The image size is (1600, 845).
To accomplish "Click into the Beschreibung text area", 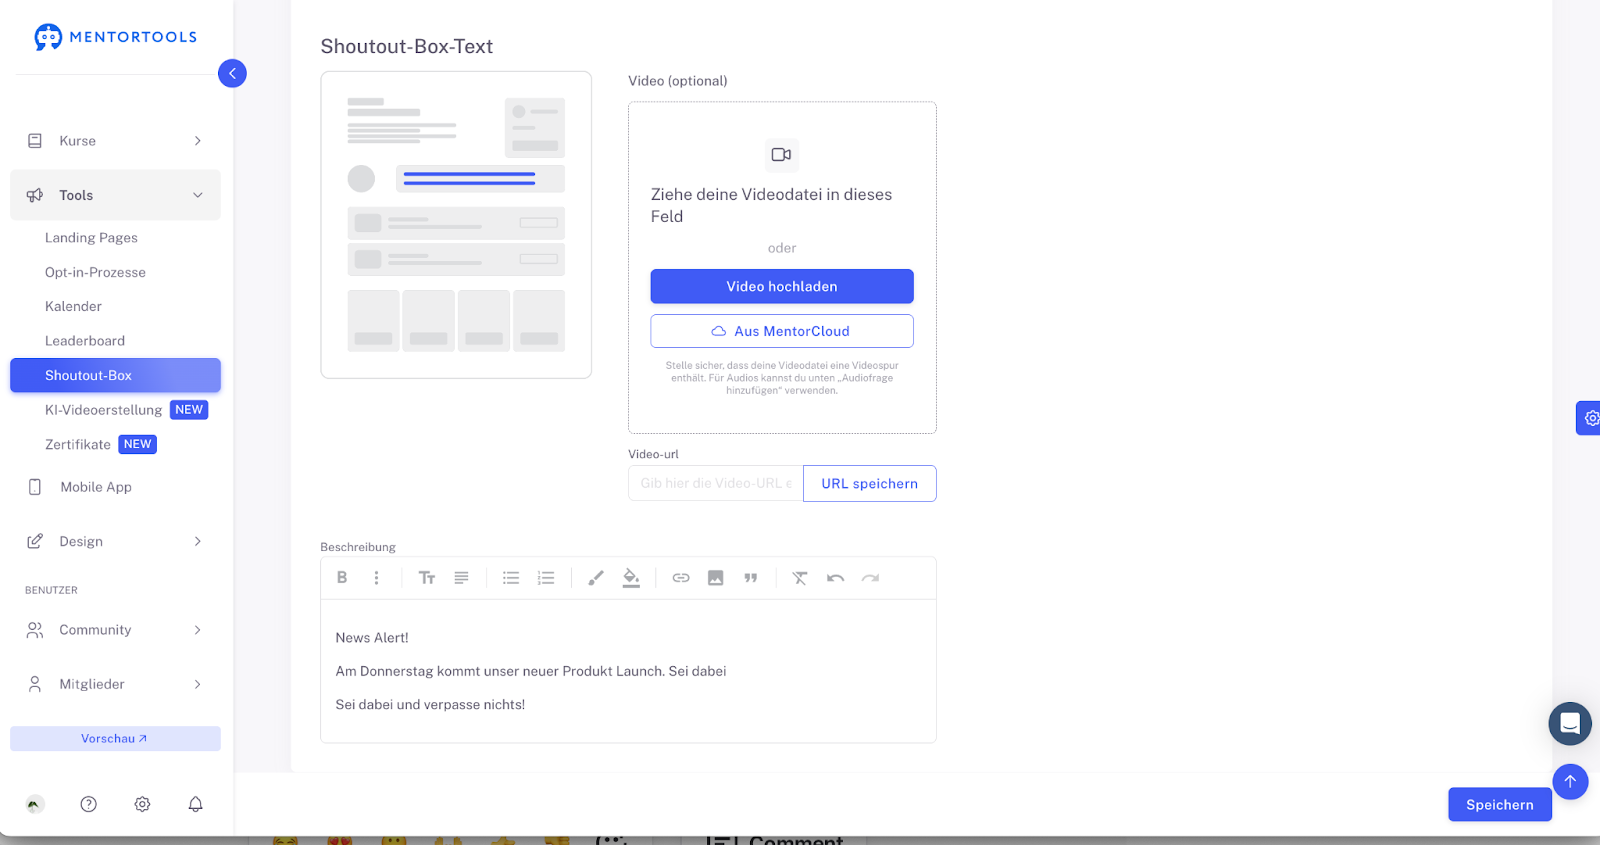I will click(628, 671).
